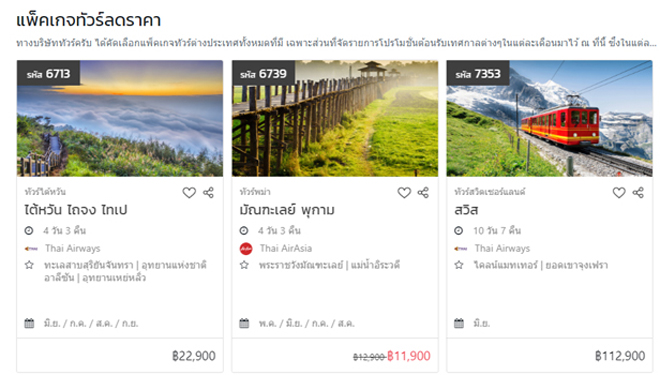Screen dimensions: 660x375
Task: Add Swiss tour to favorites heart
Action: pos(619,193)
